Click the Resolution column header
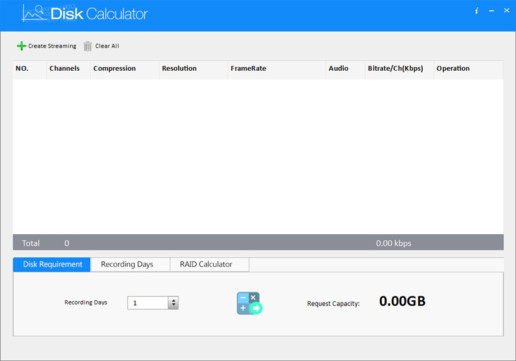 tap(179, 69)
